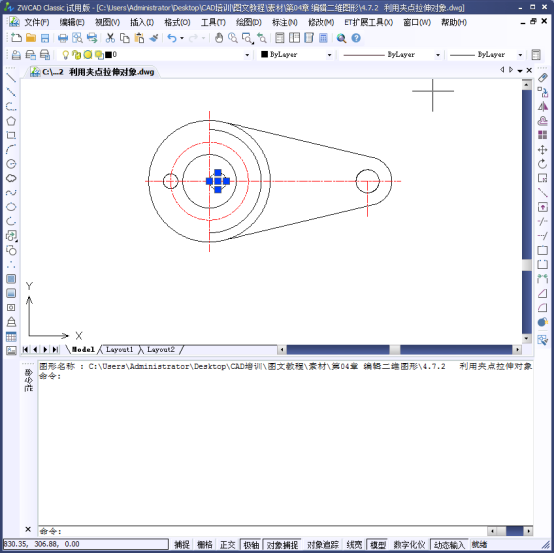Open the 绘图(D) menu
The width and height of the screenshot is (554, 553).
(248, 23)
